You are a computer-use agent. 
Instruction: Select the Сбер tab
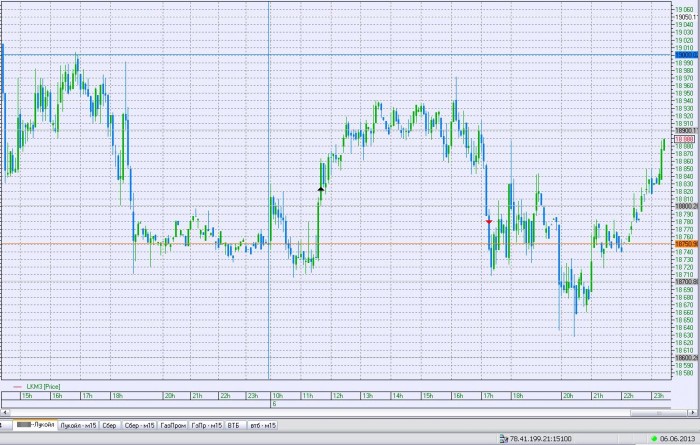110,425
